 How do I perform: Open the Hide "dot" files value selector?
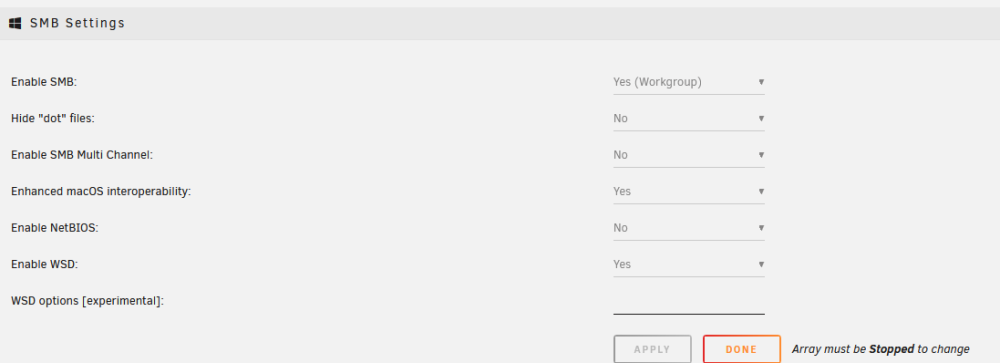pyautogui.click(x=689, y=119)
